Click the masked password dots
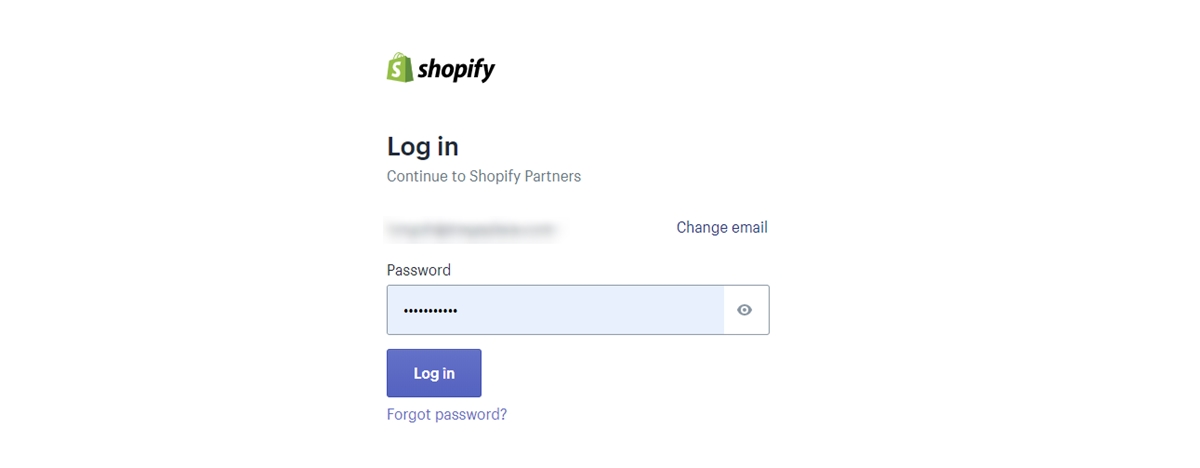 430,311
